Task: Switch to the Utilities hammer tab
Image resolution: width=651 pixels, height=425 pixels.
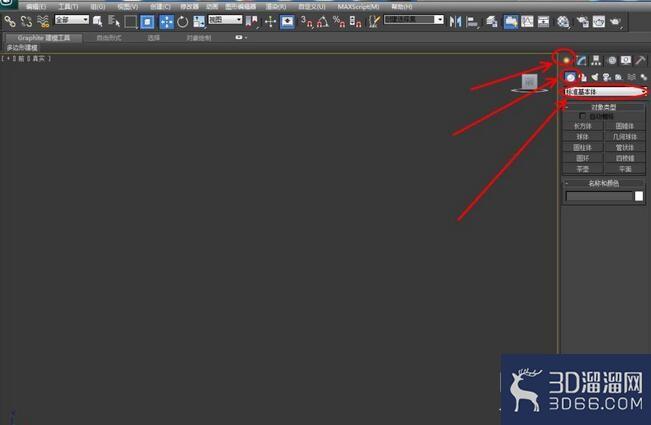Action: pyautogui.click(x=641, y=61)
